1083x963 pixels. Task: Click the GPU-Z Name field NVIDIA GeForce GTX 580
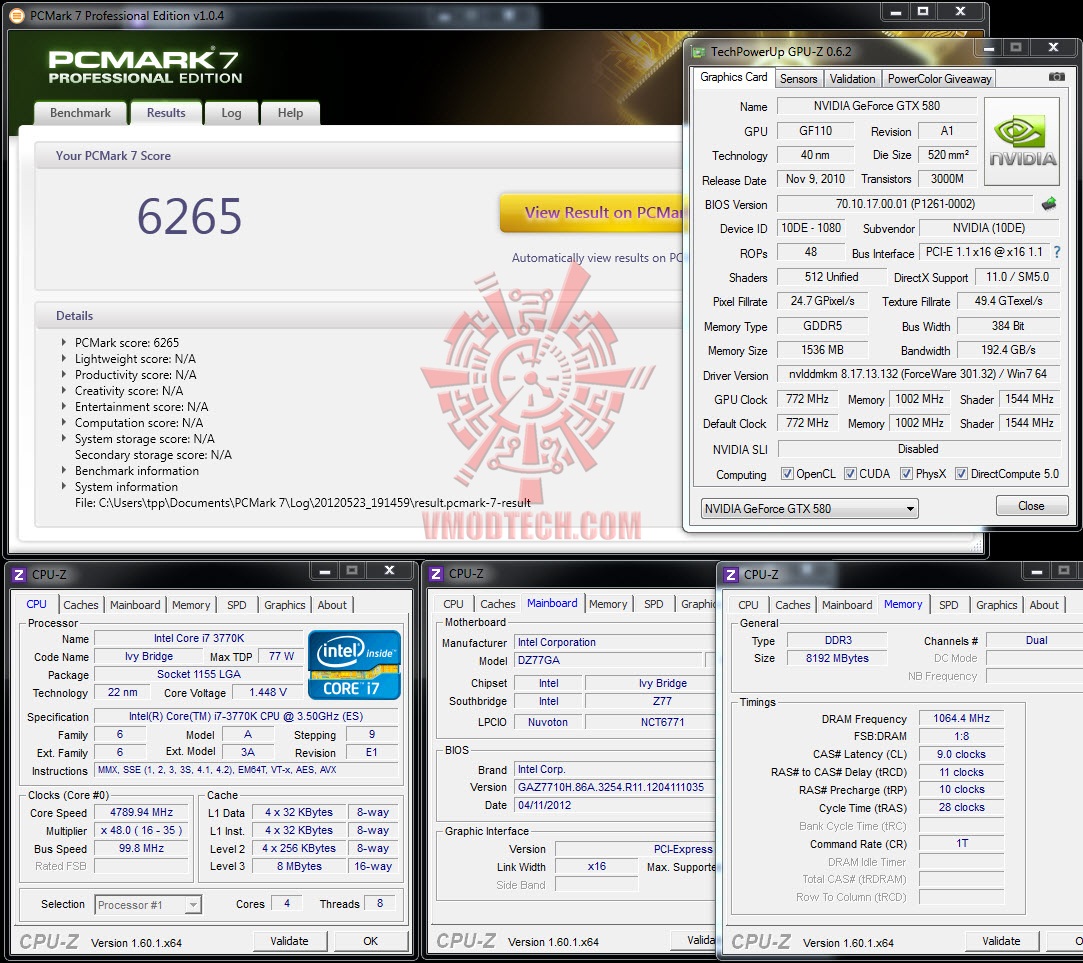point(876,106)
